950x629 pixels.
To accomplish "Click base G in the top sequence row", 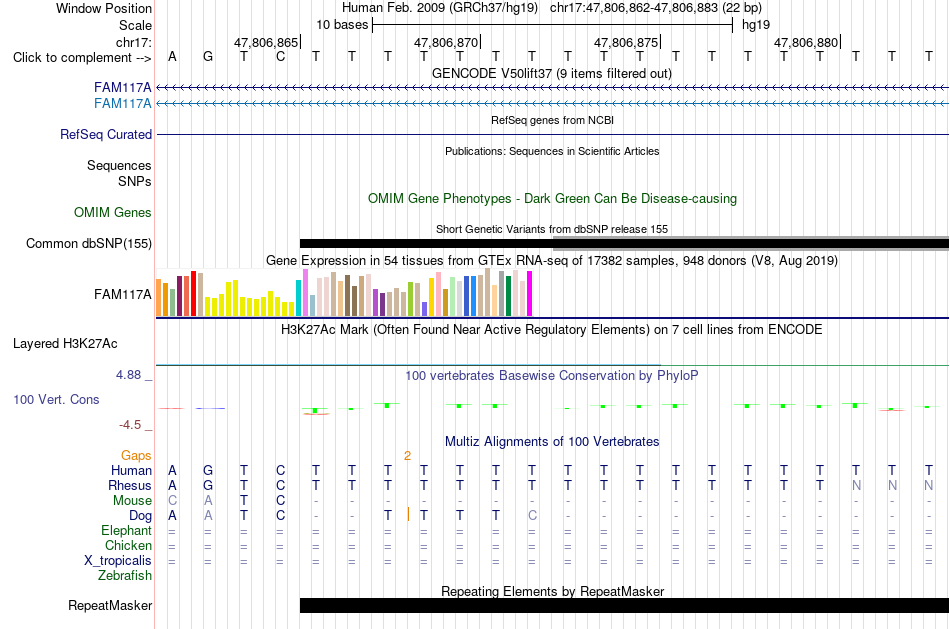I will [x=208, y=57].
